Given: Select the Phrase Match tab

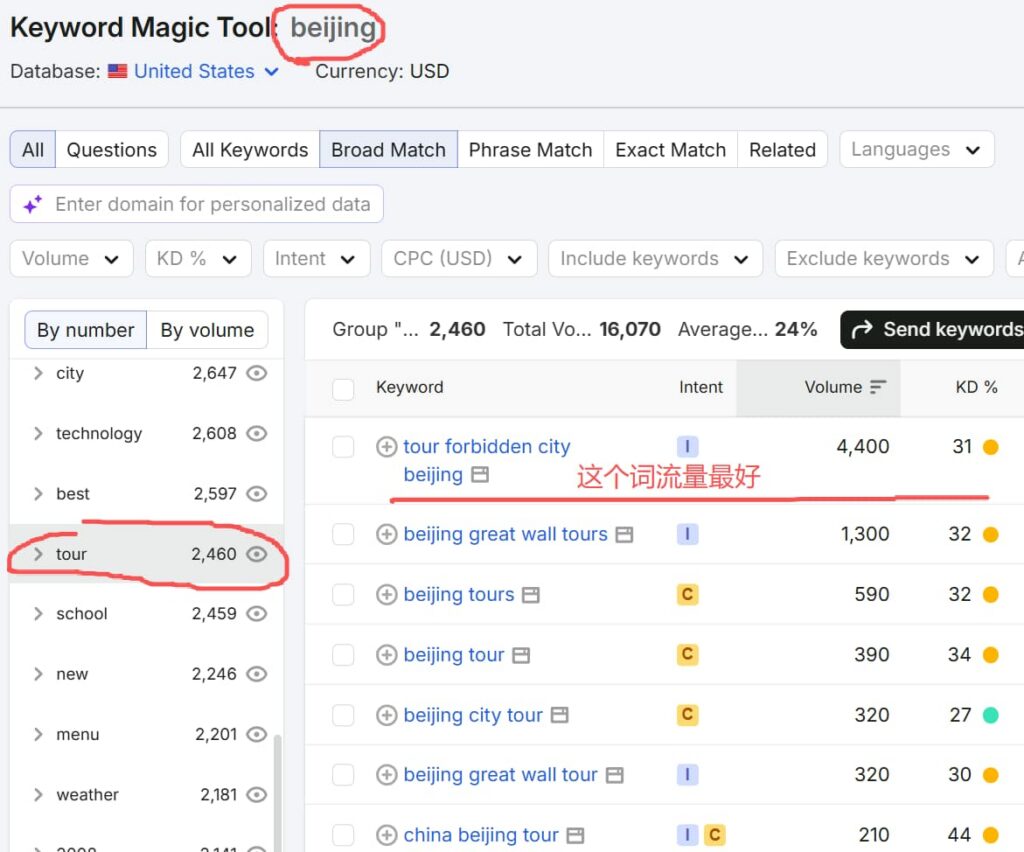Looking at the screenshot, I should tap(530, 150).
